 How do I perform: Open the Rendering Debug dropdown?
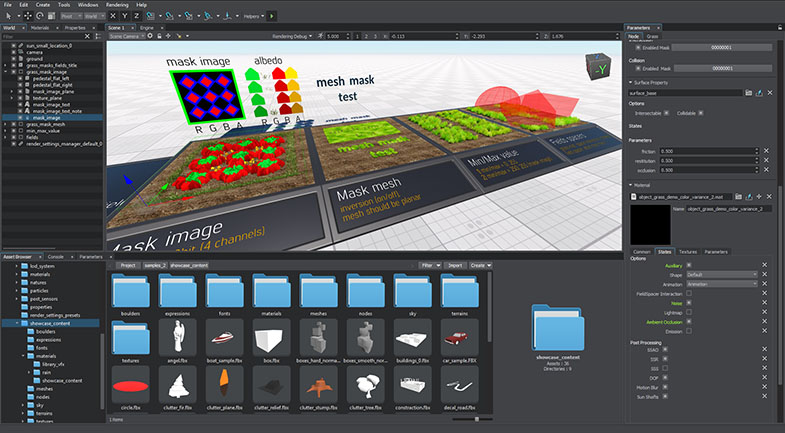(x=292, y=36)
